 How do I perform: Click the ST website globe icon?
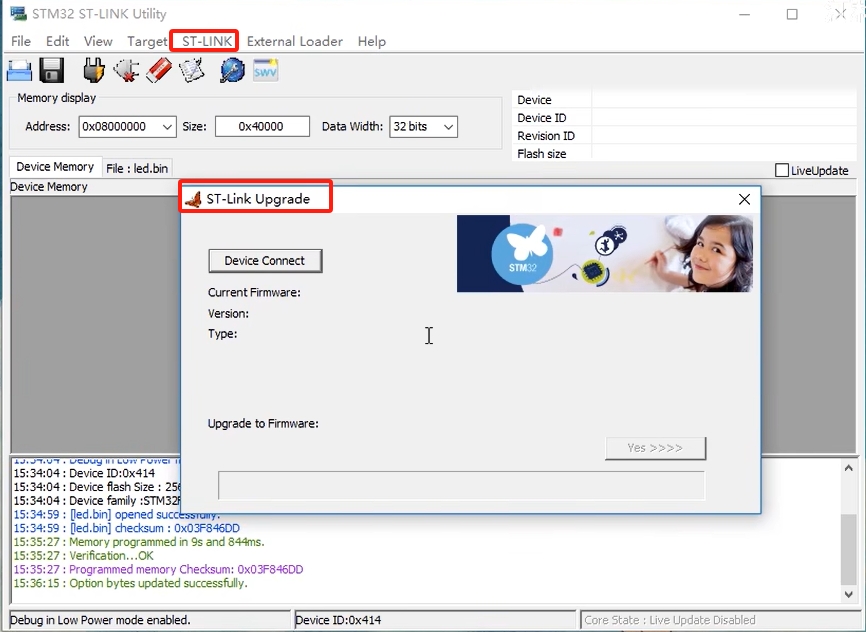[x=233, y=71]
